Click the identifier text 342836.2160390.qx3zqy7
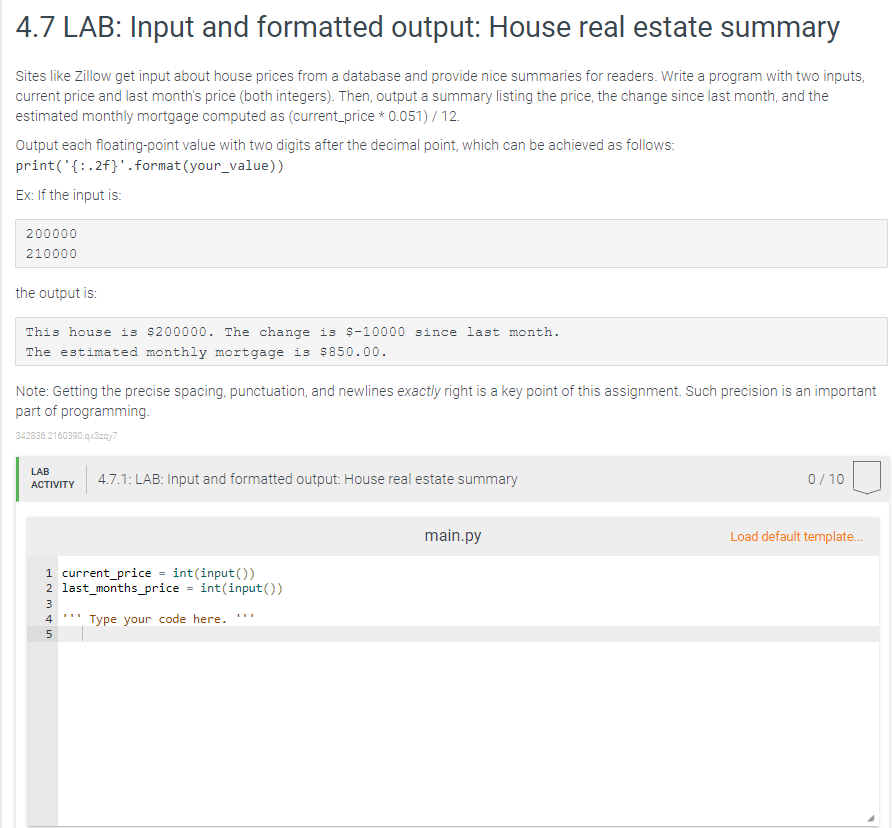 coord(66,435)
